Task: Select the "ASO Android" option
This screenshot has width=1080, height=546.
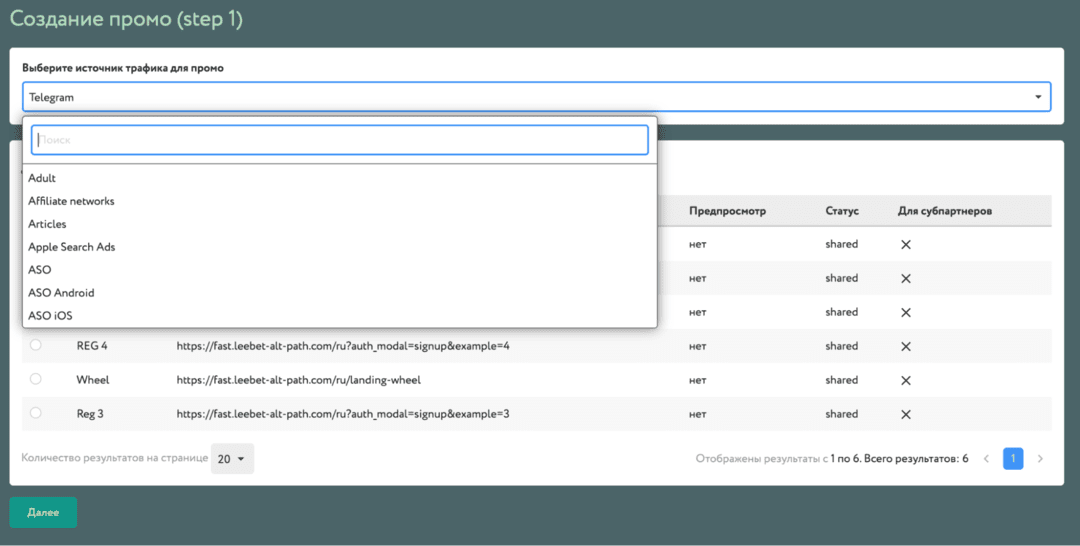Action: coord(61,293)
